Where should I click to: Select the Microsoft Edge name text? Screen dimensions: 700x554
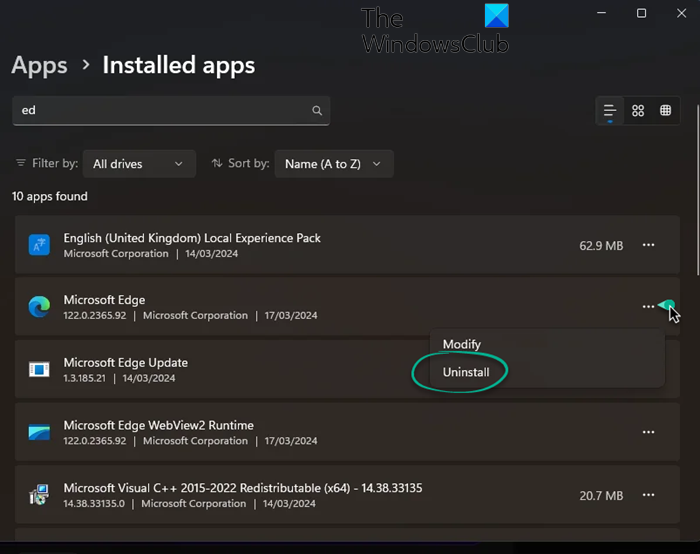(104, 300)
